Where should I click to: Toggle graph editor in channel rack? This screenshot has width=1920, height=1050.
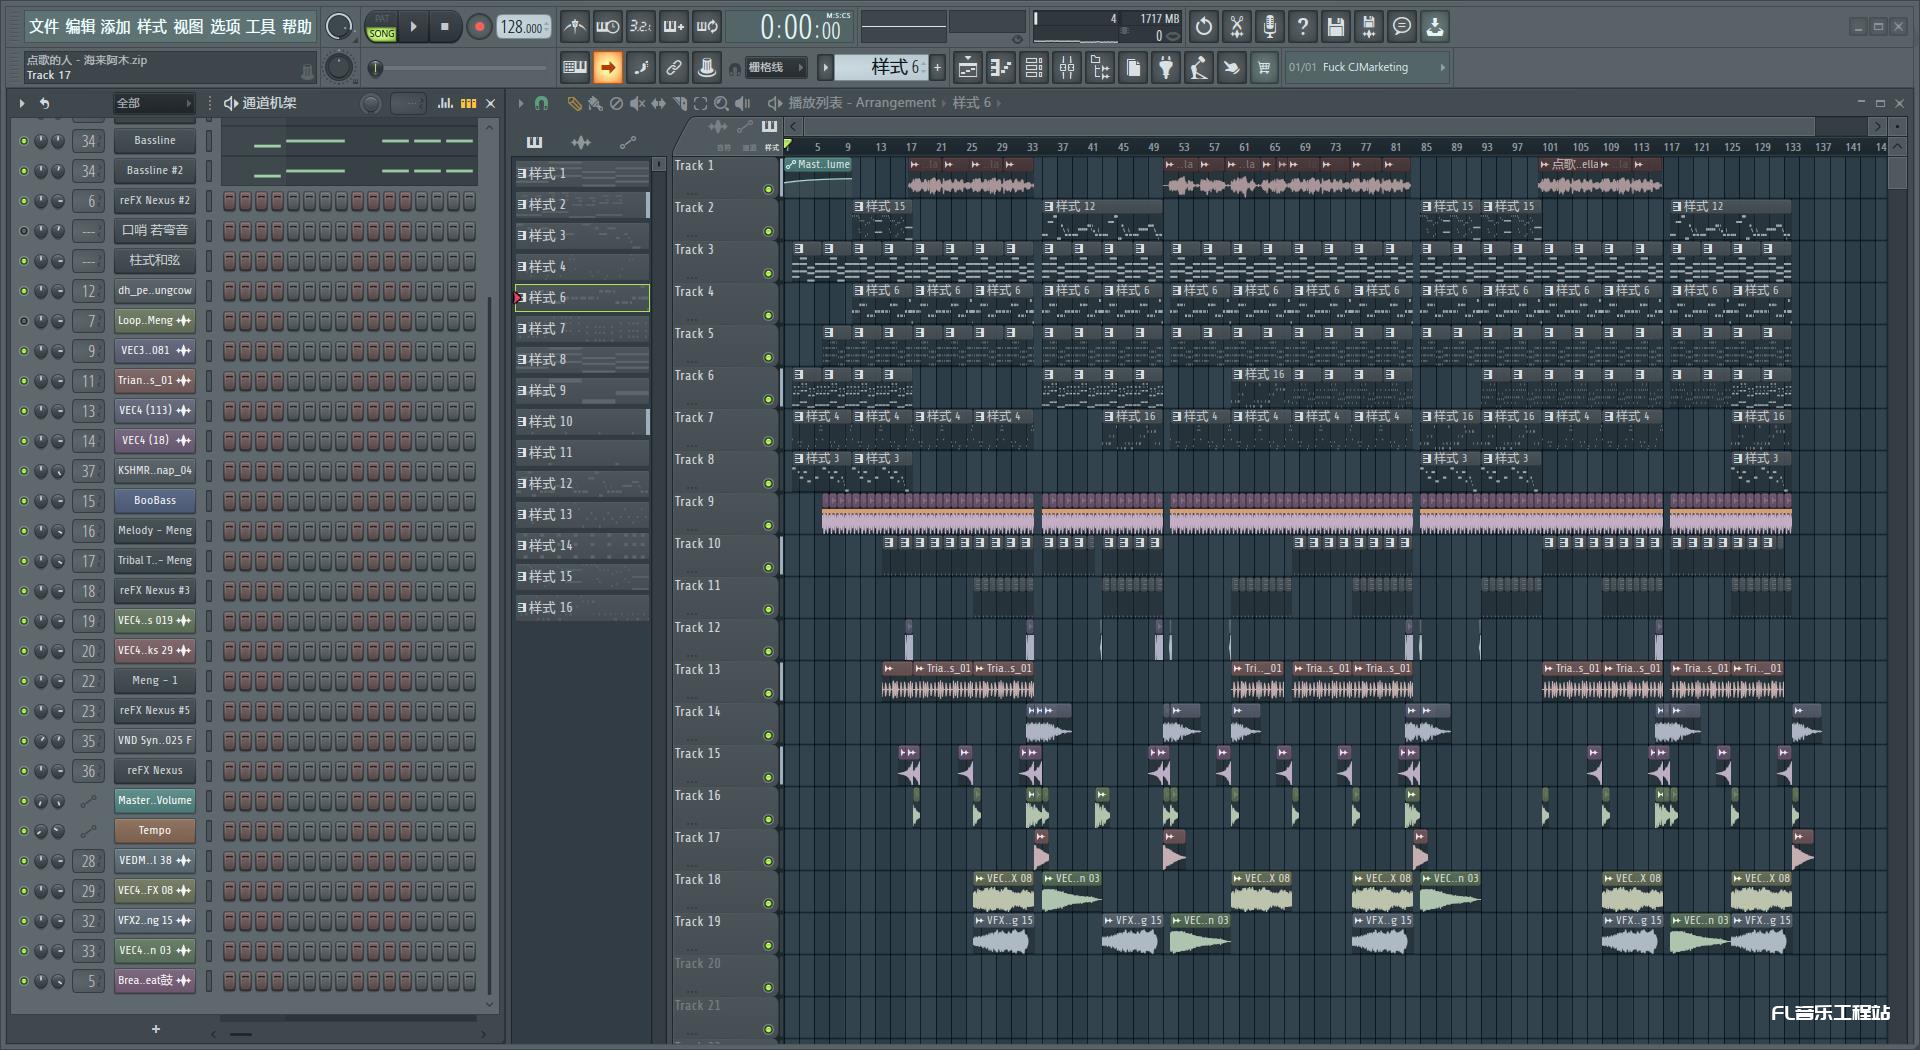click(446, 103)
